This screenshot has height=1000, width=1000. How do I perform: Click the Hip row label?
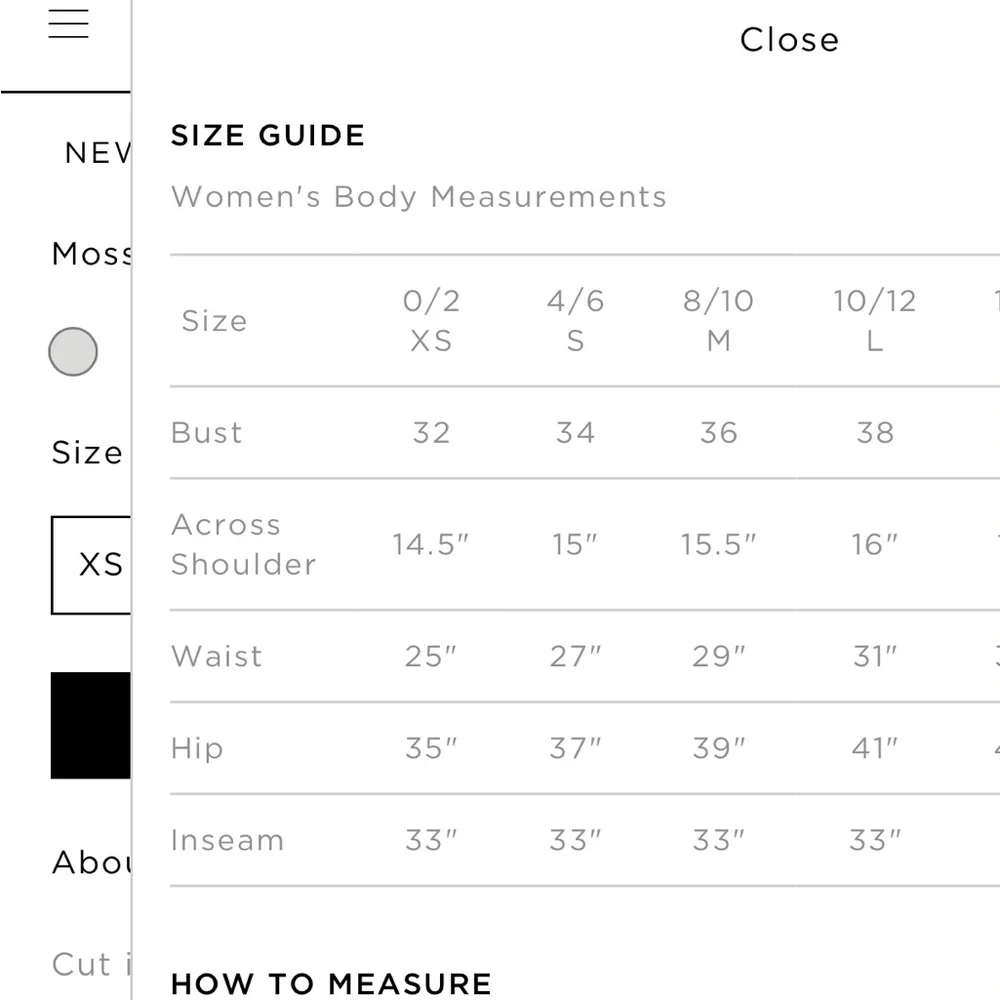point(196,748)
